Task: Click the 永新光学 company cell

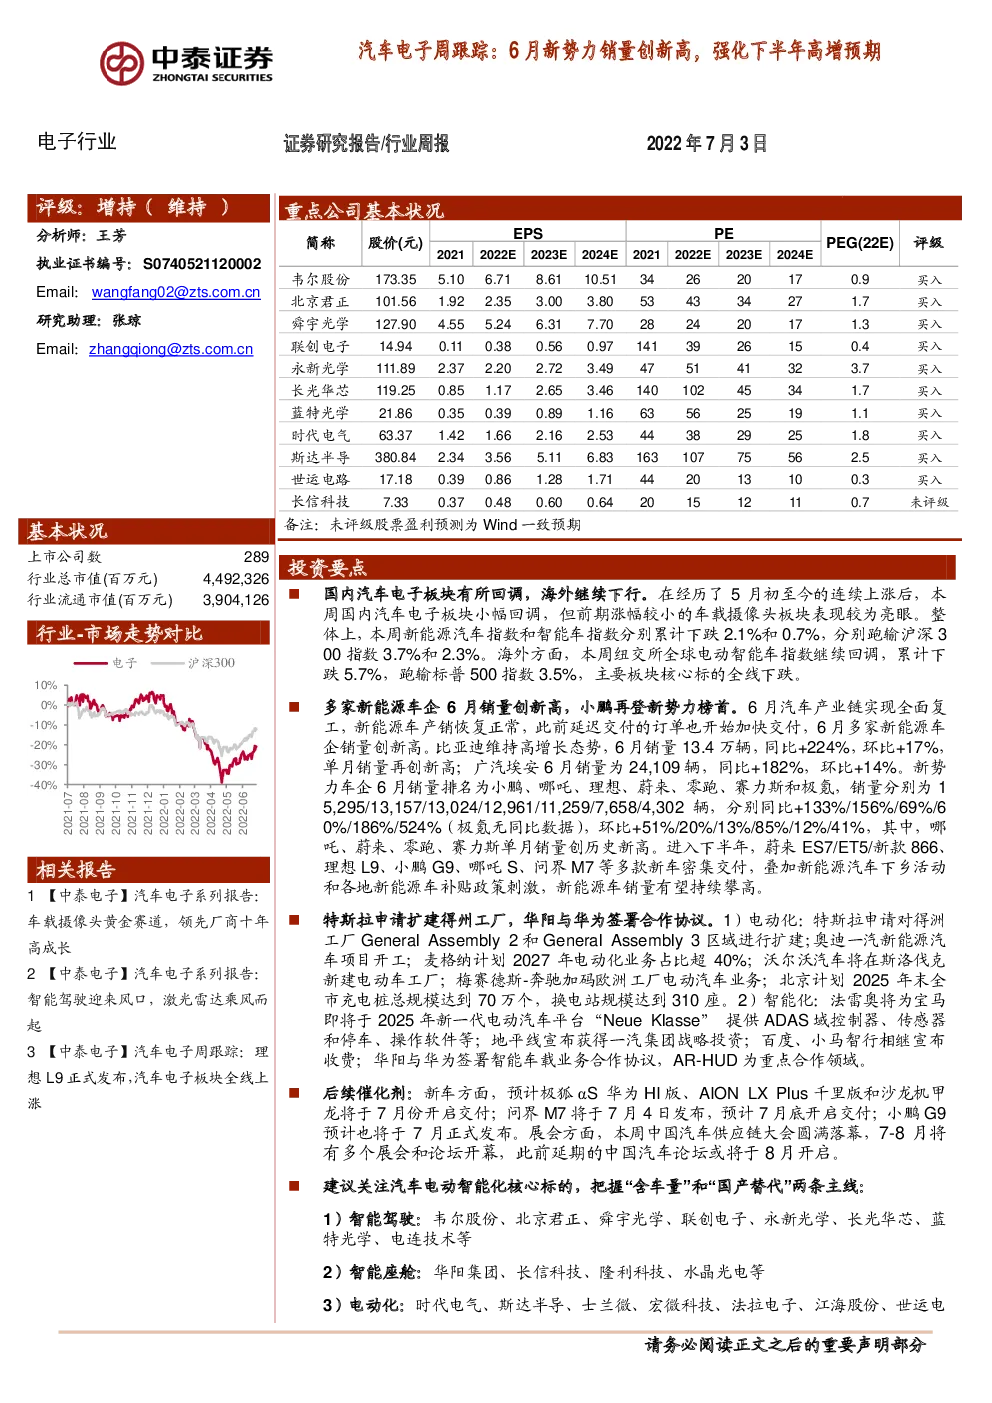Action: 320,369
